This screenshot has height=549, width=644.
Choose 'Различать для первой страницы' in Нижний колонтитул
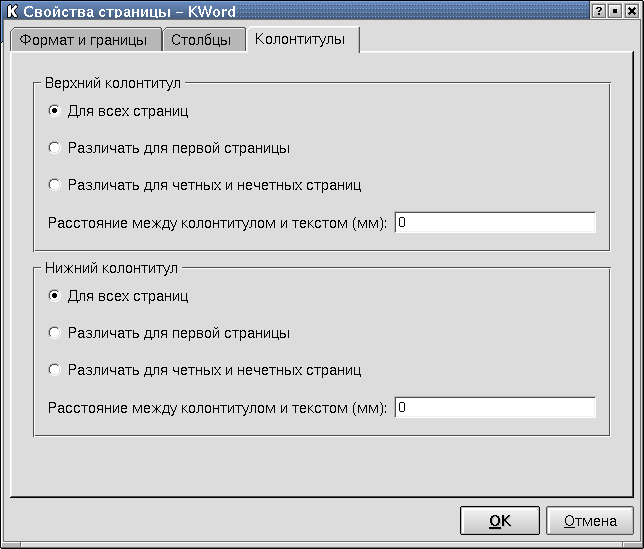(55, 333)
